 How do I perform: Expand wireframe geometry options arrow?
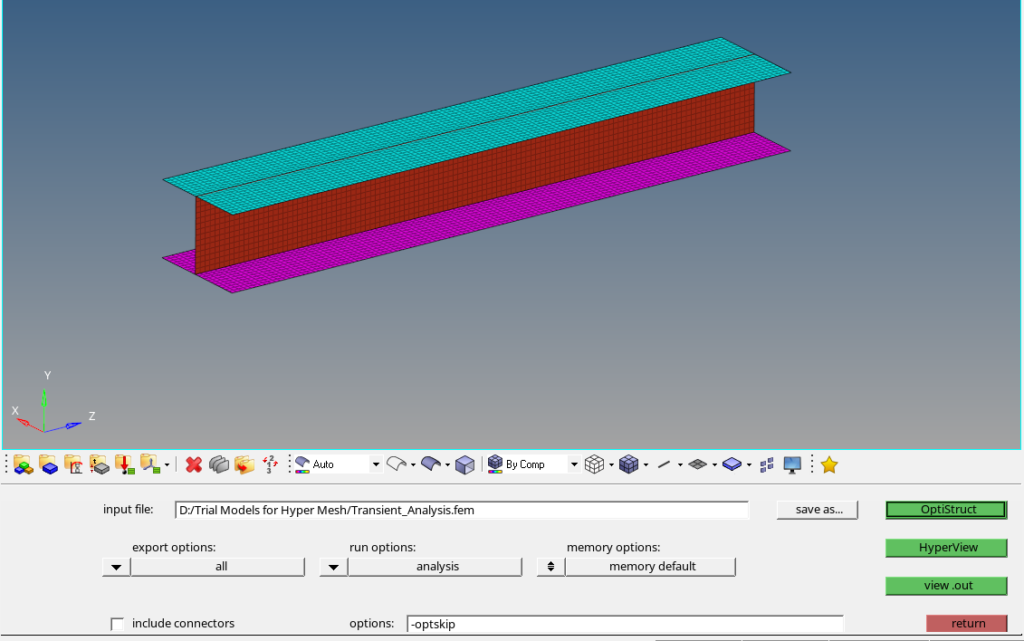pos(413,465)
